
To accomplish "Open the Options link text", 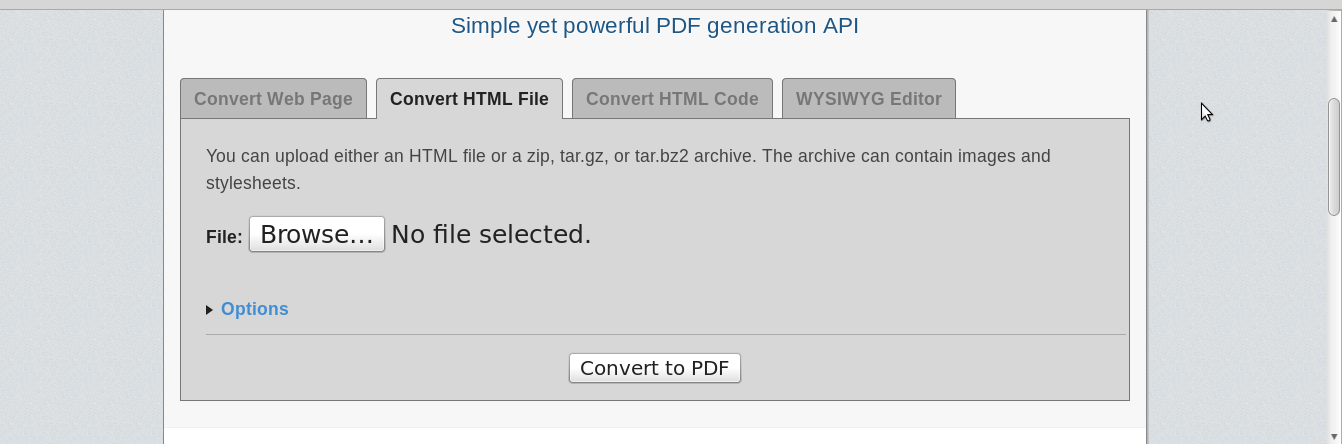I will (255, 309).
